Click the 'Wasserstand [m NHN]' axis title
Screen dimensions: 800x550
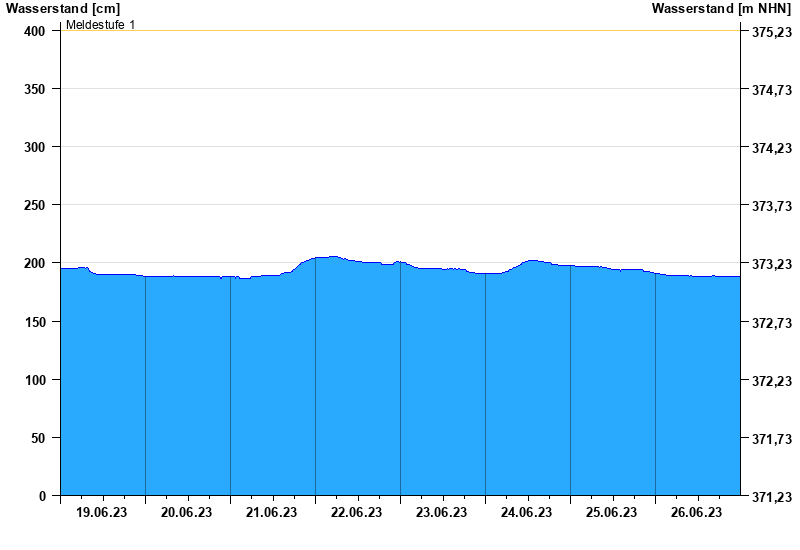721,8
